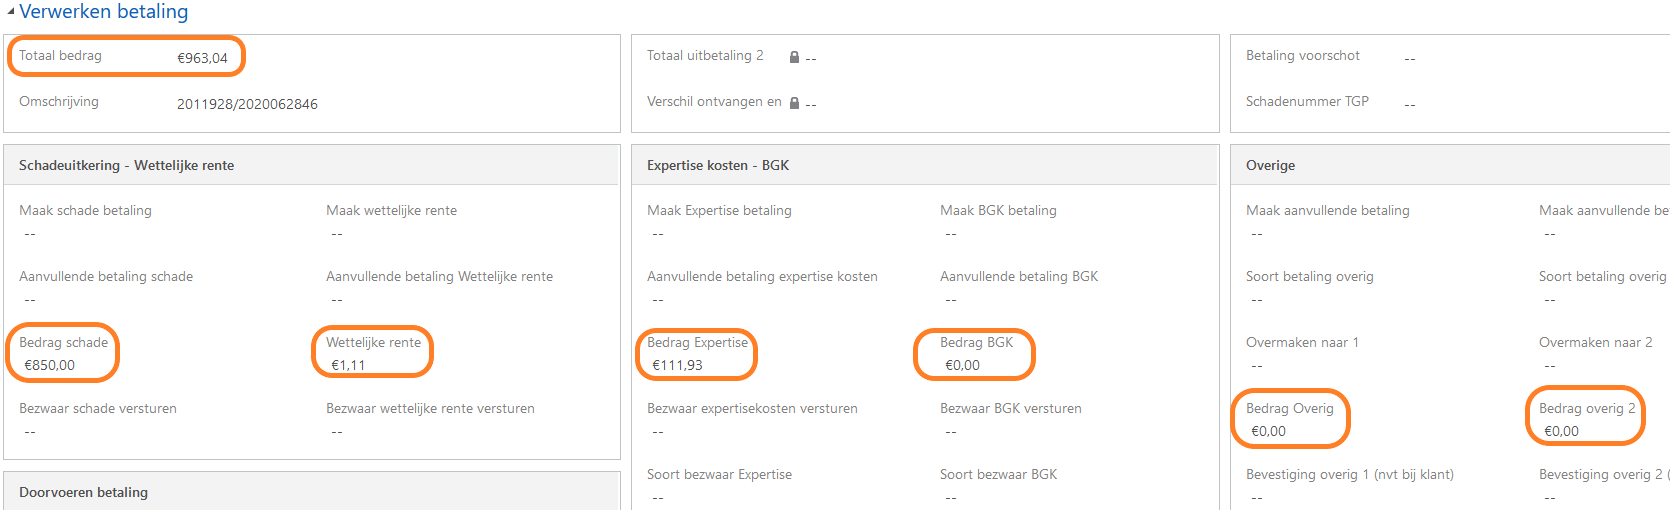The image size is (1670, 510).
Task: Collapse the Verwerken betaling section
Action: pyautogui.click(x=10, y=12)
